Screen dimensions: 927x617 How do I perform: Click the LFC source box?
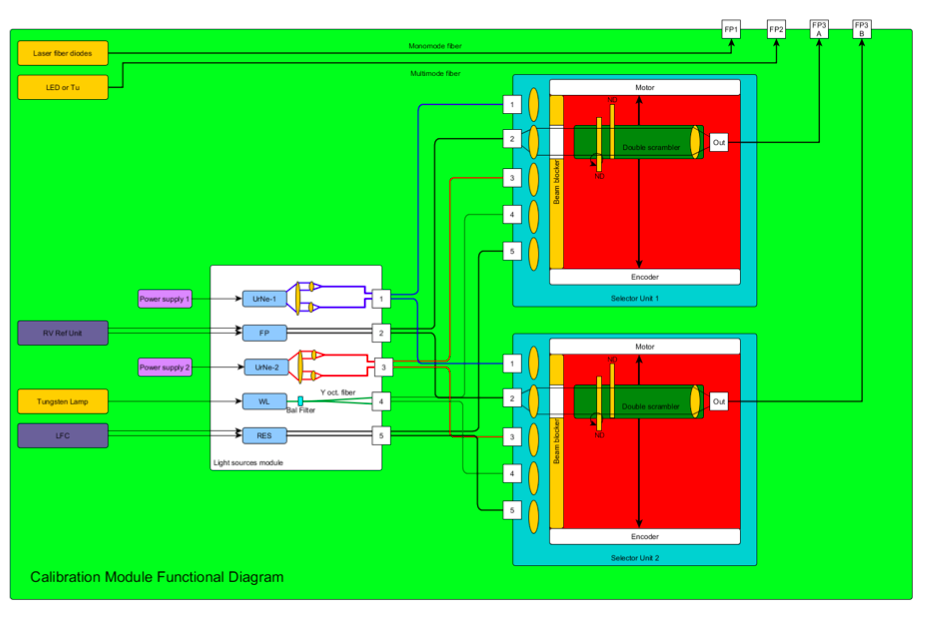[x=62, y=435]
